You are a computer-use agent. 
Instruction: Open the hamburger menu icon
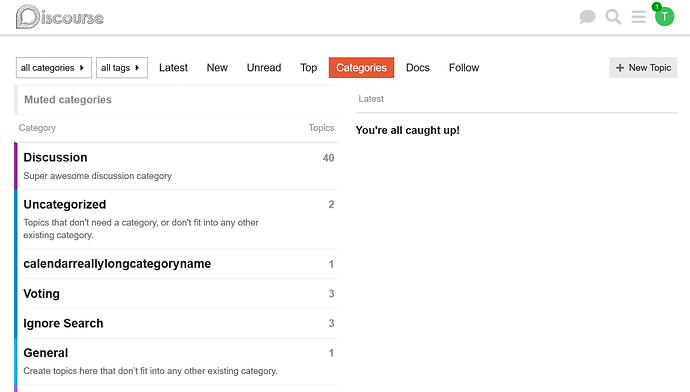[x=638, y=17]
